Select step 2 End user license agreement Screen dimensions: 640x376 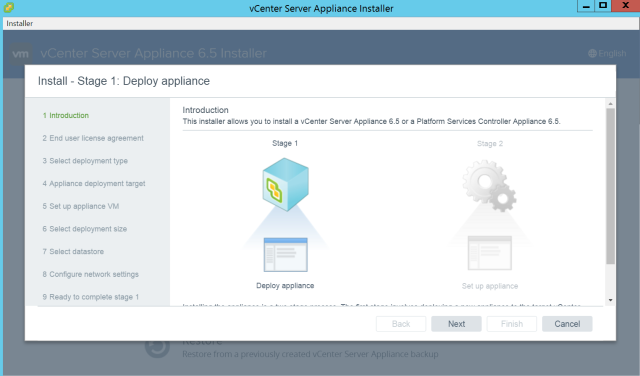[93, 138]
